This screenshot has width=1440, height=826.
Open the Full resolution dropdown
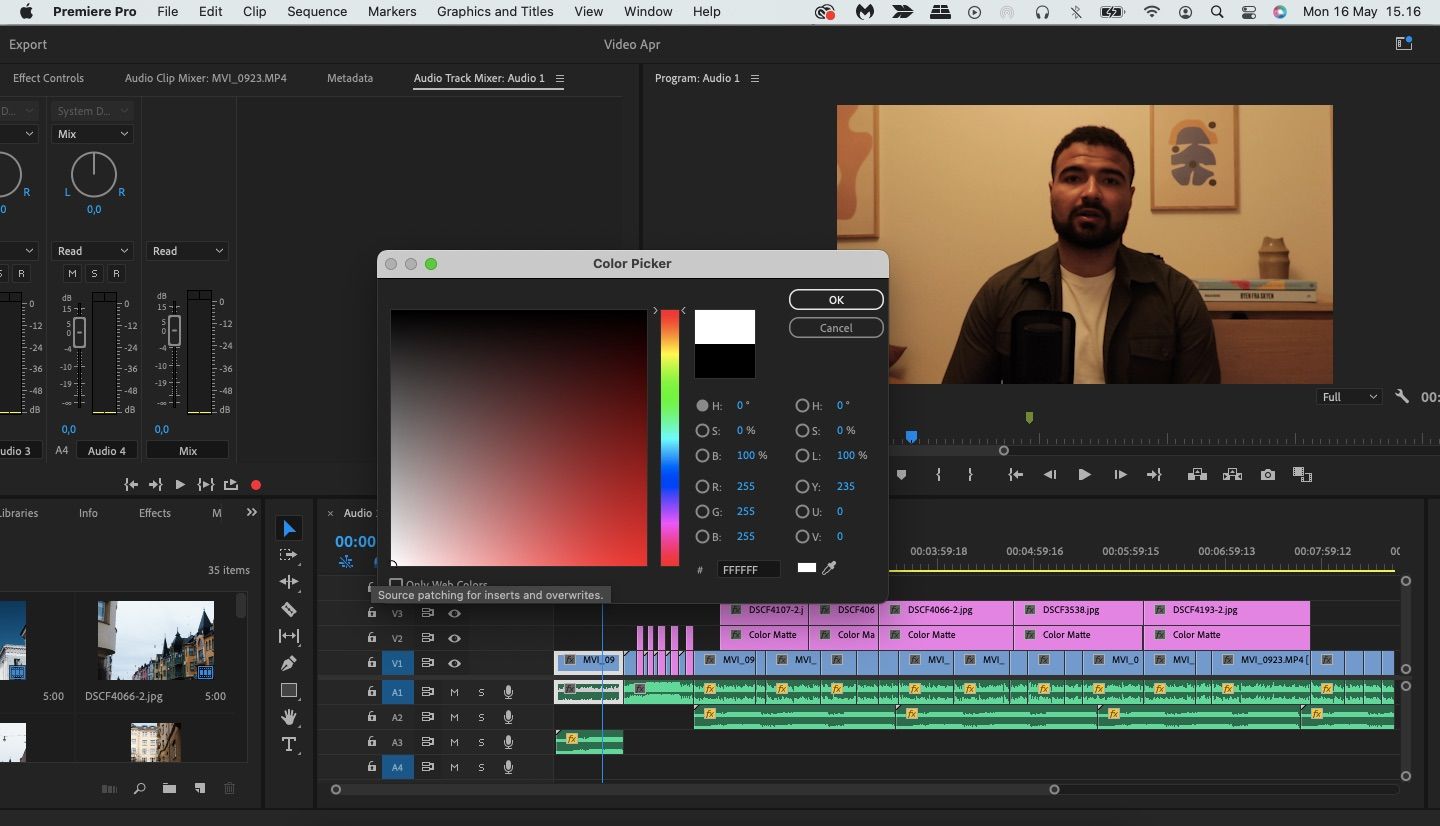(x=1348, y=396)
